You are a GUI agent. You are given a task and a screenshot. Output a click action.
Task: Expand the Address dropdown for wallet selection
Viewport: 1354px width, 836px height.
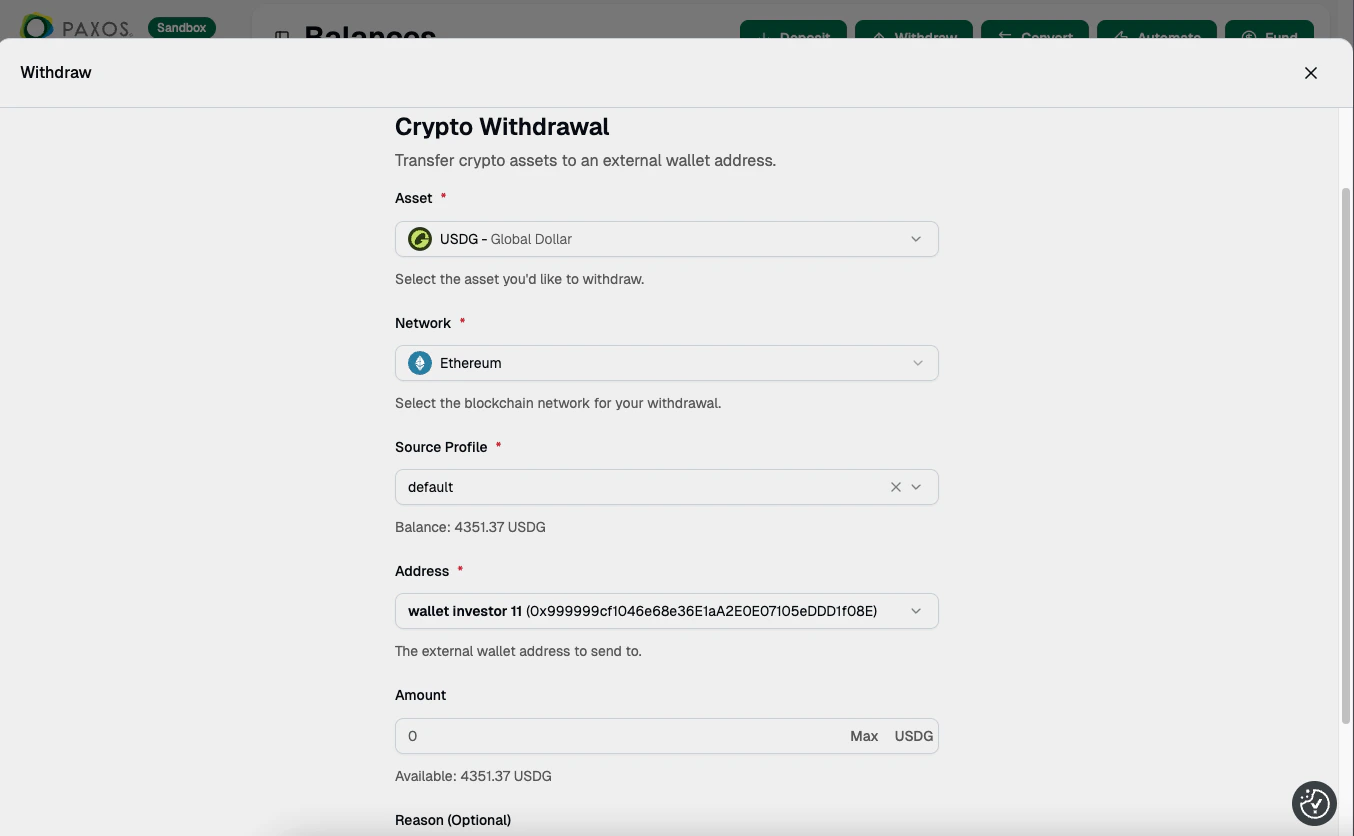(915, 611)
